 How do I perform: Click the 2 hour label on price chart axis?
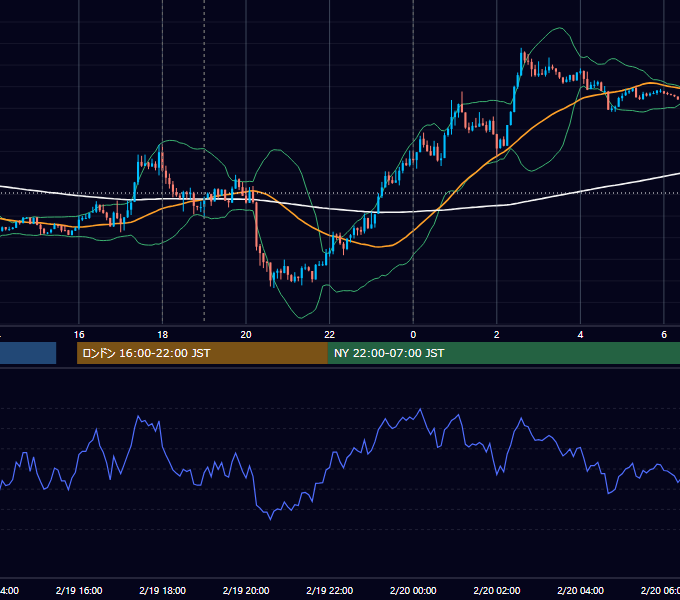point(497,335)
